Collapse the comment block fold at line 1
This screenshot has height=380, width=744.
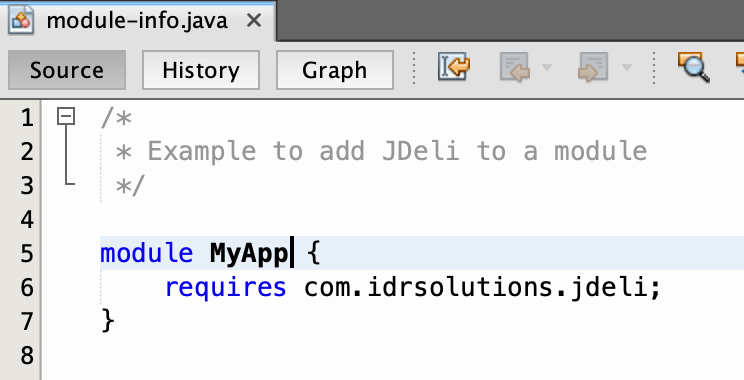pyautogui.click(x=66, y=116)
